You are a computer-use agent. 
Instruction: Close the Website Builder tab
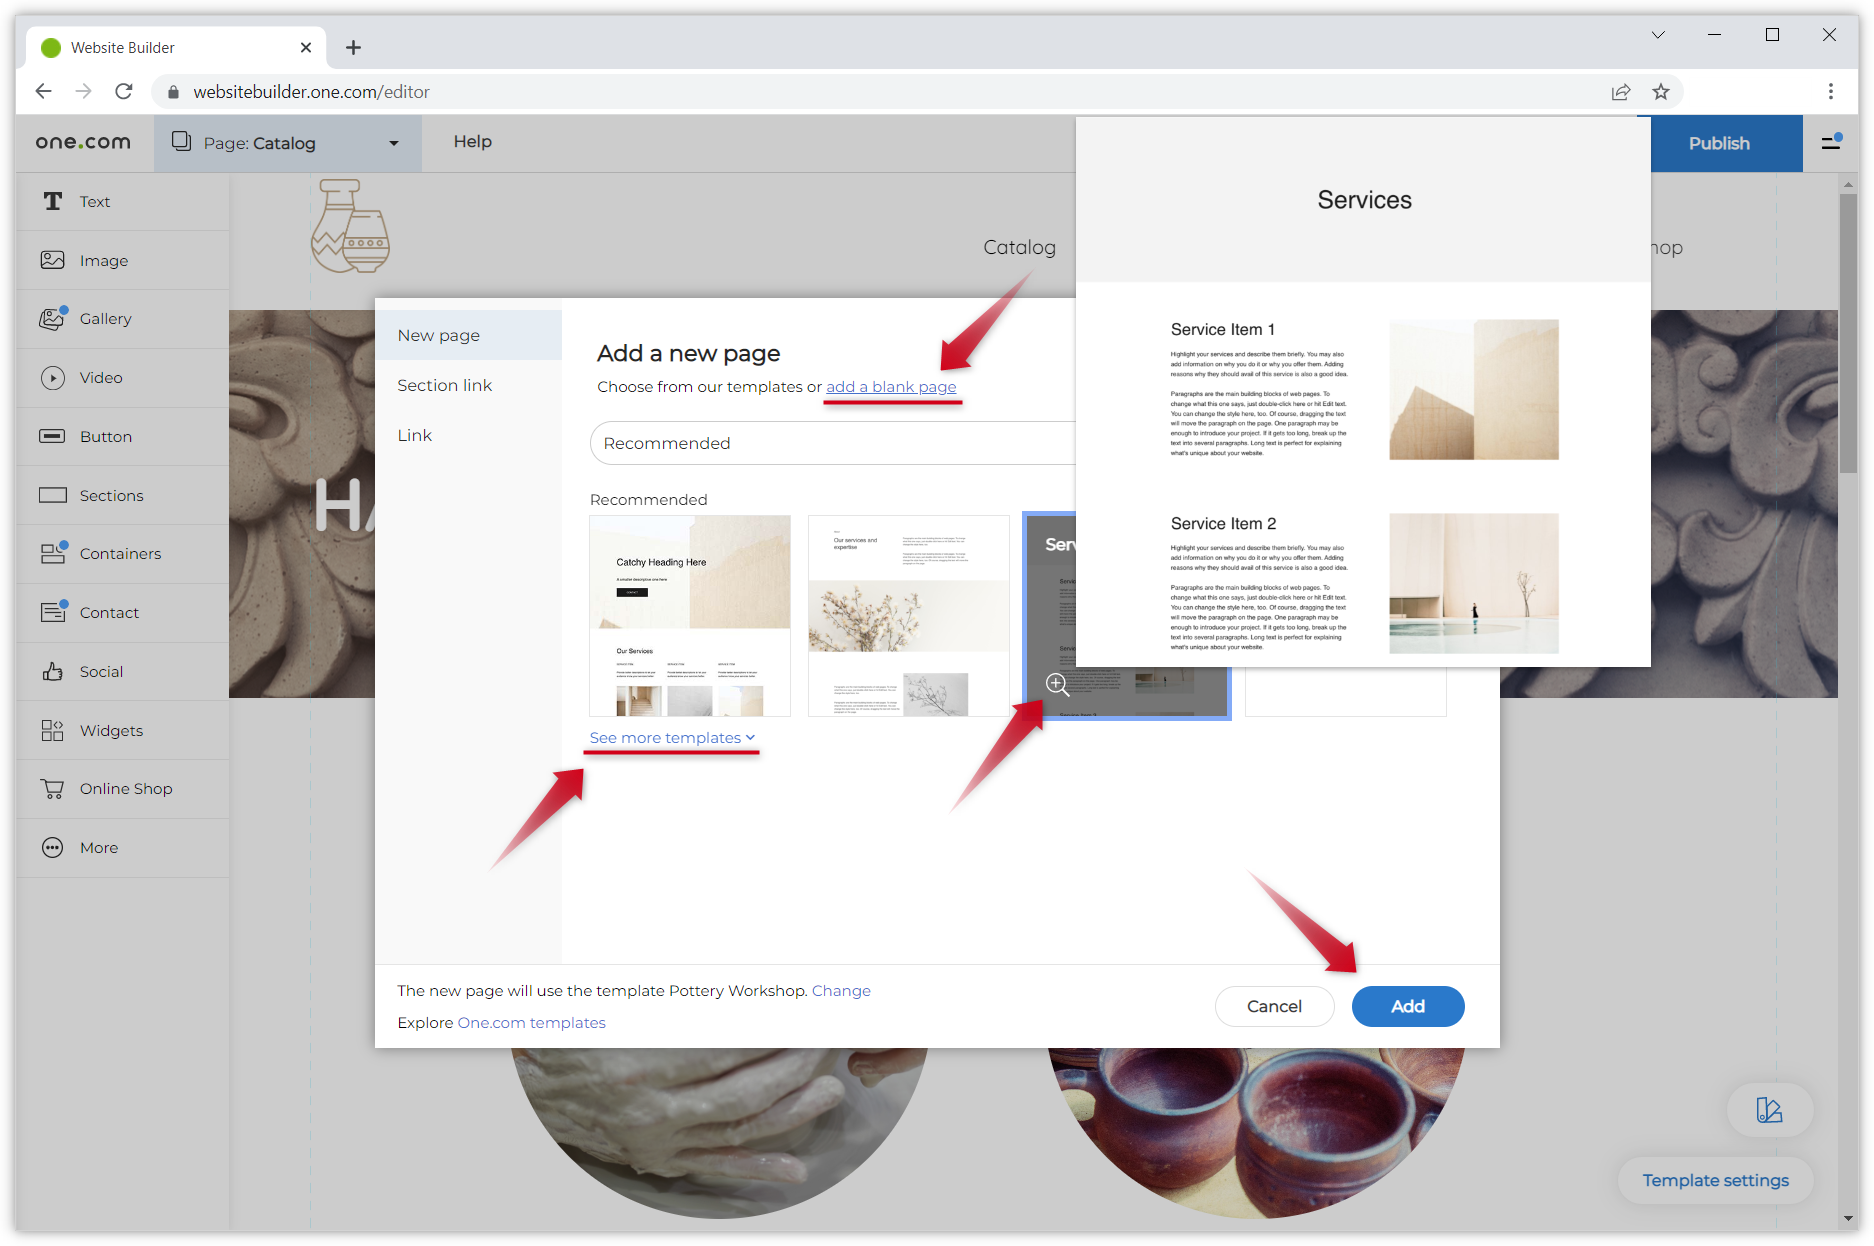pyautogui.click(x=306, y=47)
